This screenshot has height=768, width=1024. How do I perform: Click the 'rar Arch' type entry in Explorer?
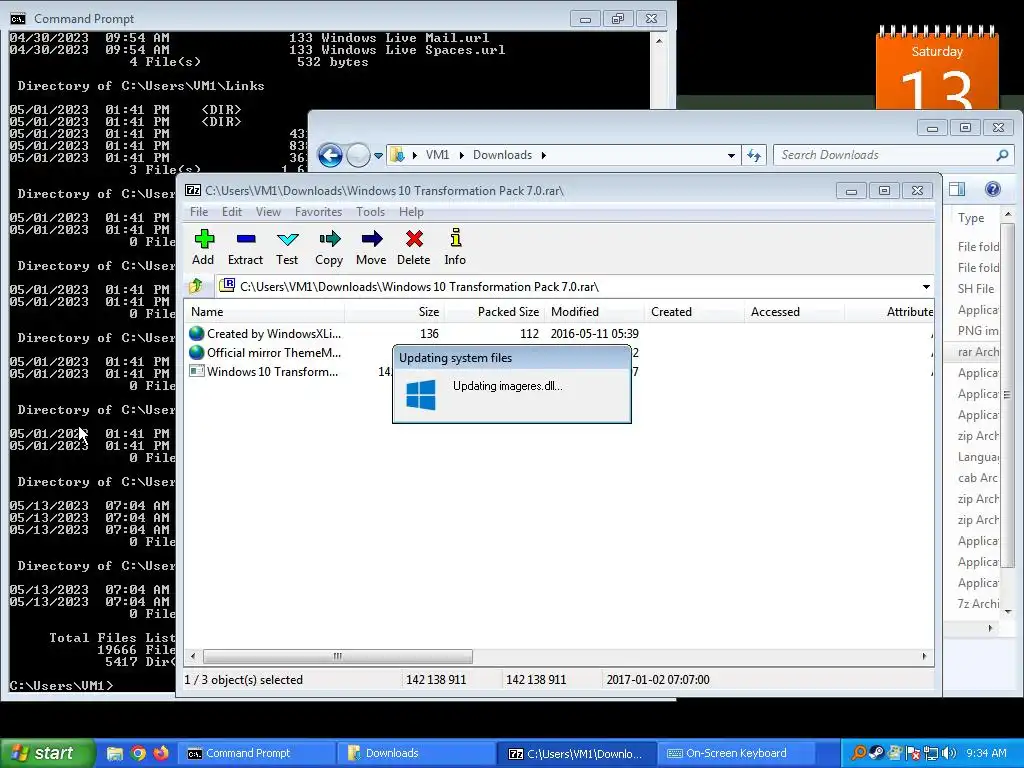coord(978,351)
